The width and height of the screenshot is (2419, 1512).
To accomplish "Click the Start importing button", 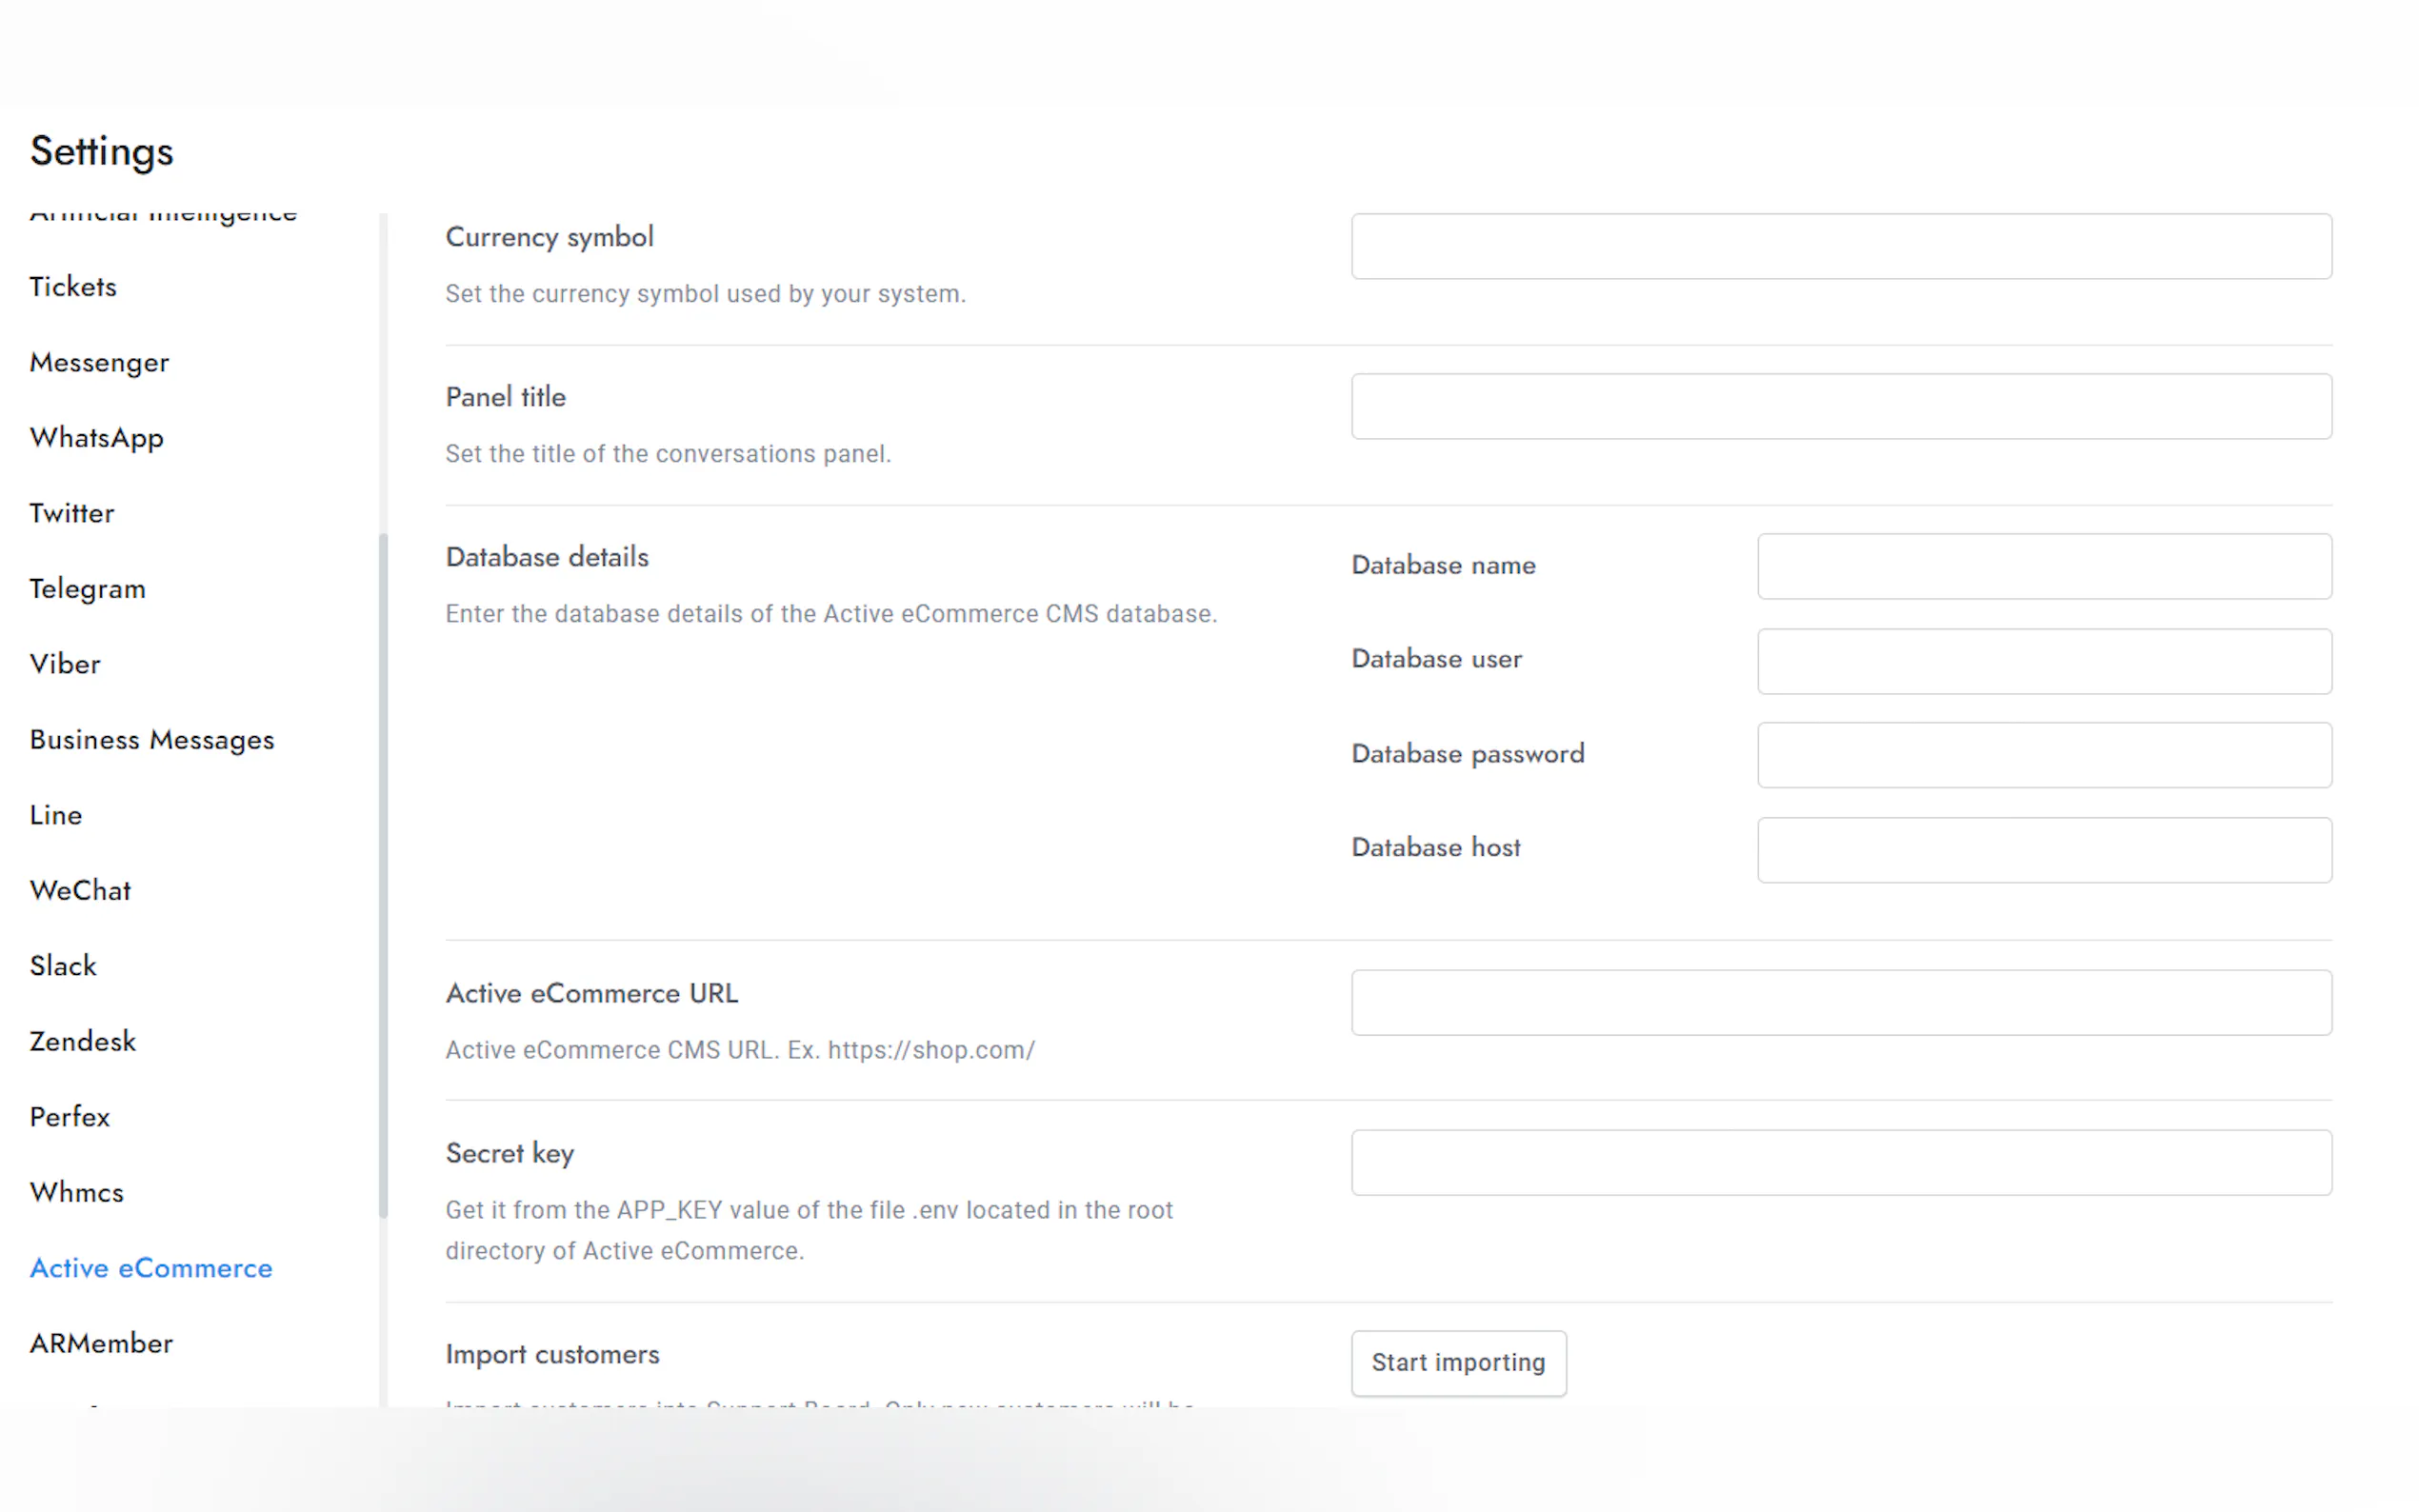I will [1457, 1362].
